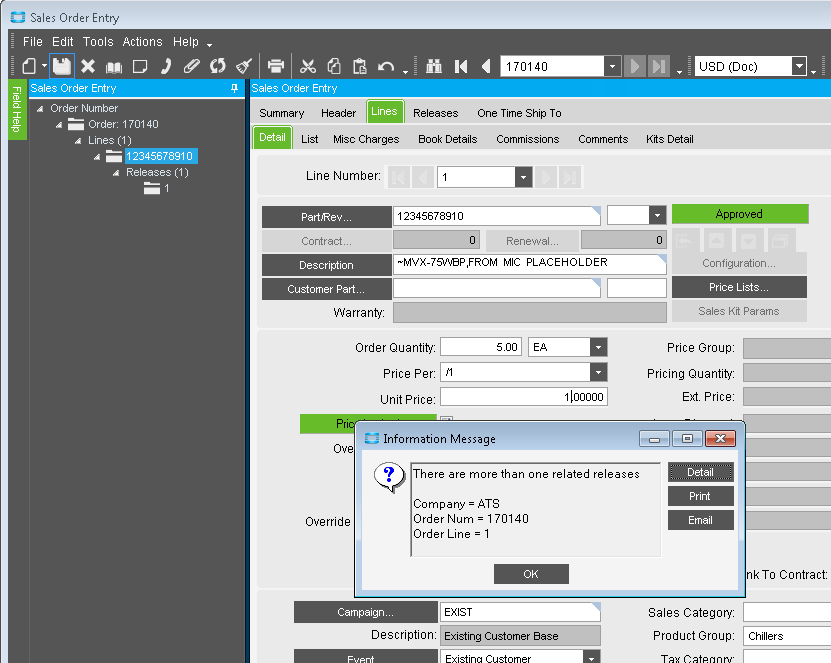Click the Print toolbar icon

(276, 66)
